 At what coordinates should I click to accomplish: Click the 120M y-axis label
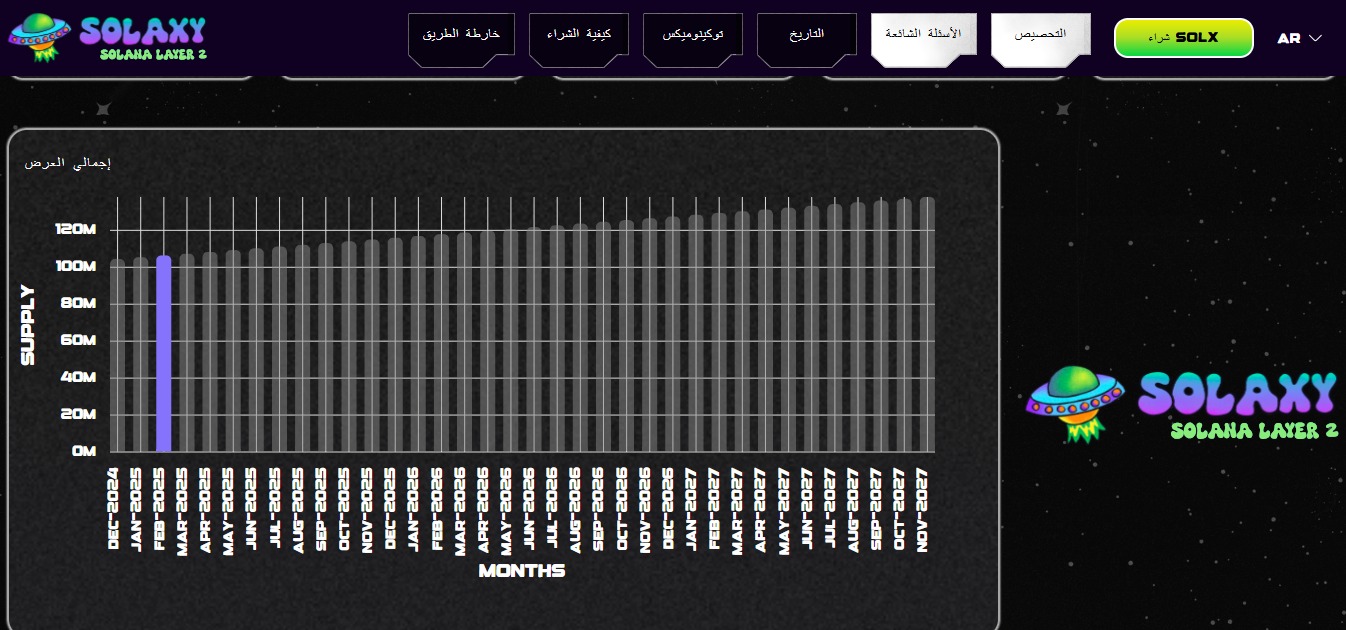76,230
